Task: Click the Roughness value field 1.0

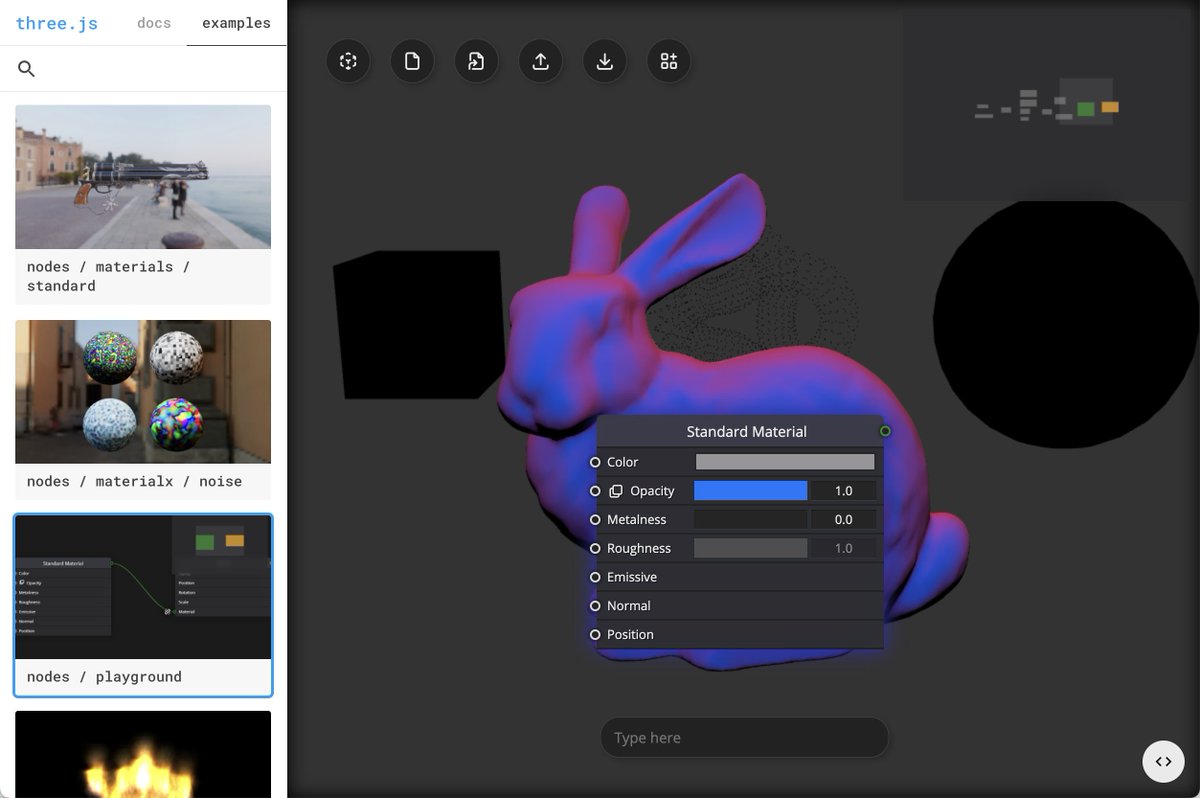Action: 843,548
